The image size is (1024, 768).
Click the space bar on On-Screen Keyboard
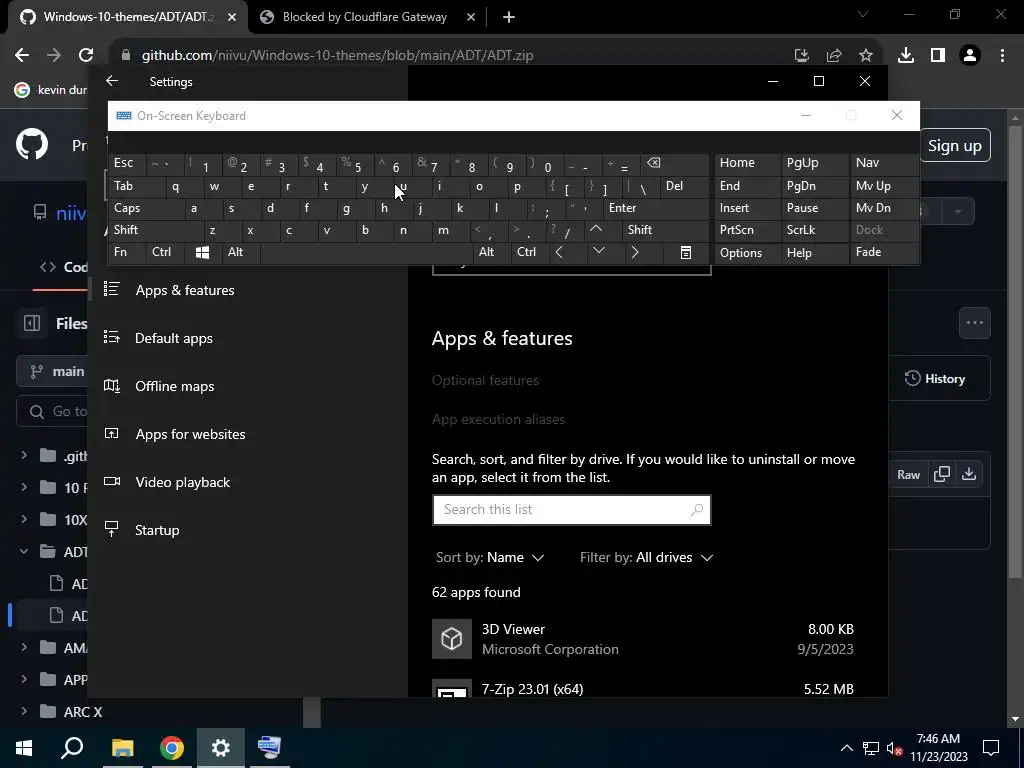[x=366, y=253]
